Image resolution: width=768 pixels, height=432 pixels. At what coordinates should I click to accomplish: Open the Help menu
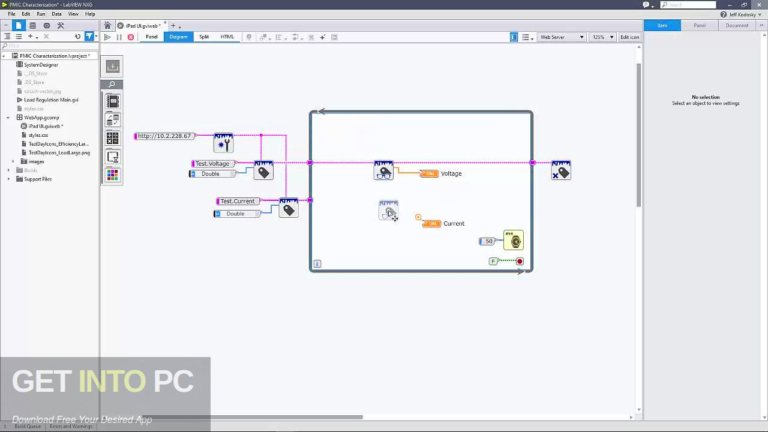coord(90,14)
